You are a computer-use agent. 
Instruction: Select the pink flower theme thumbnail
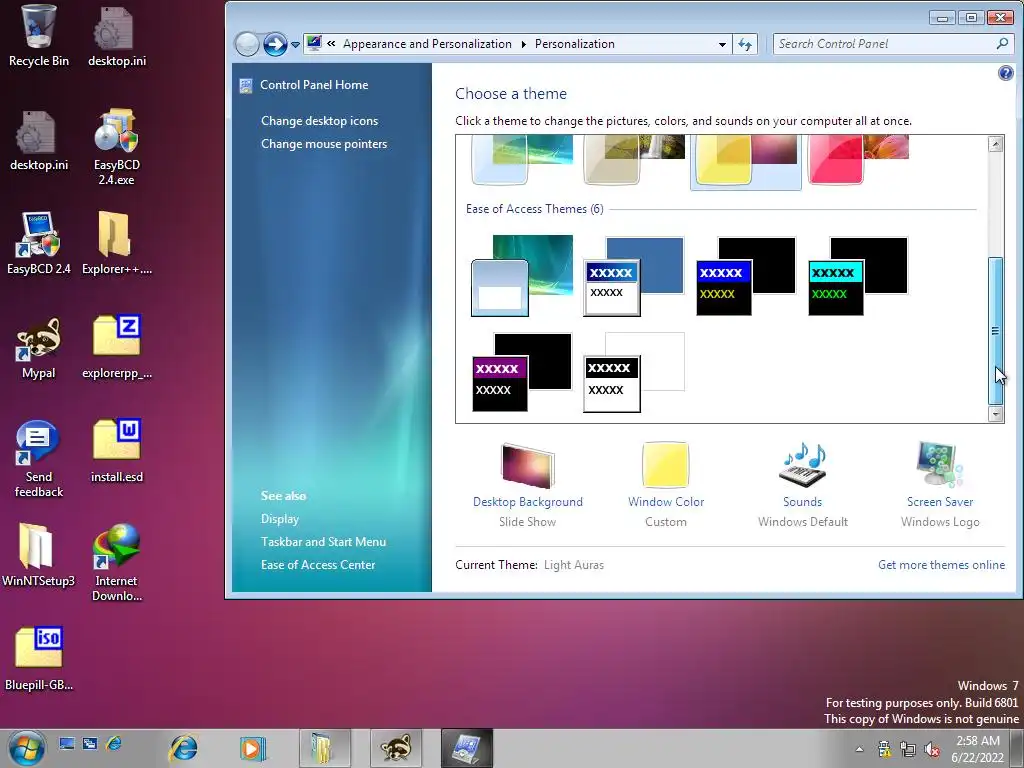858,160
